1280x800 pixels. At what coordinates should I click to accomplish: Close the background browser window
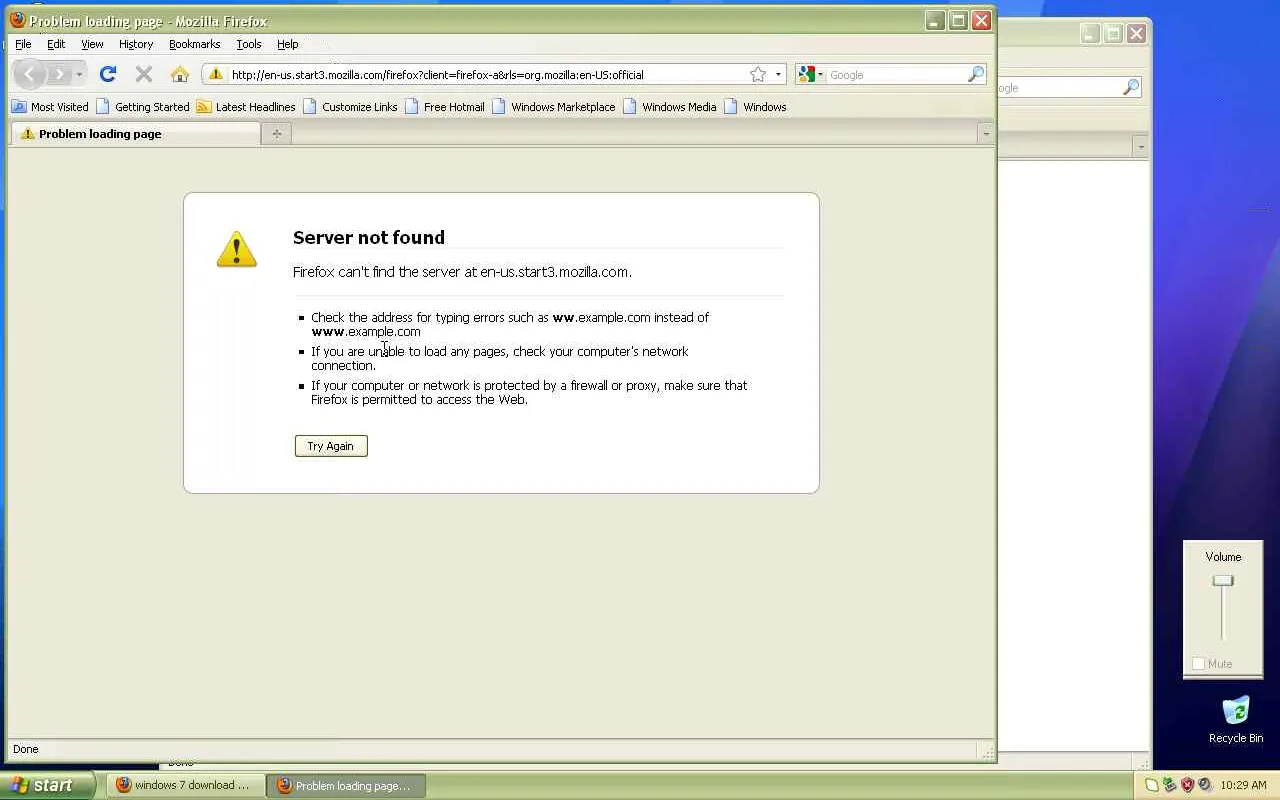tap(1137, 34)
